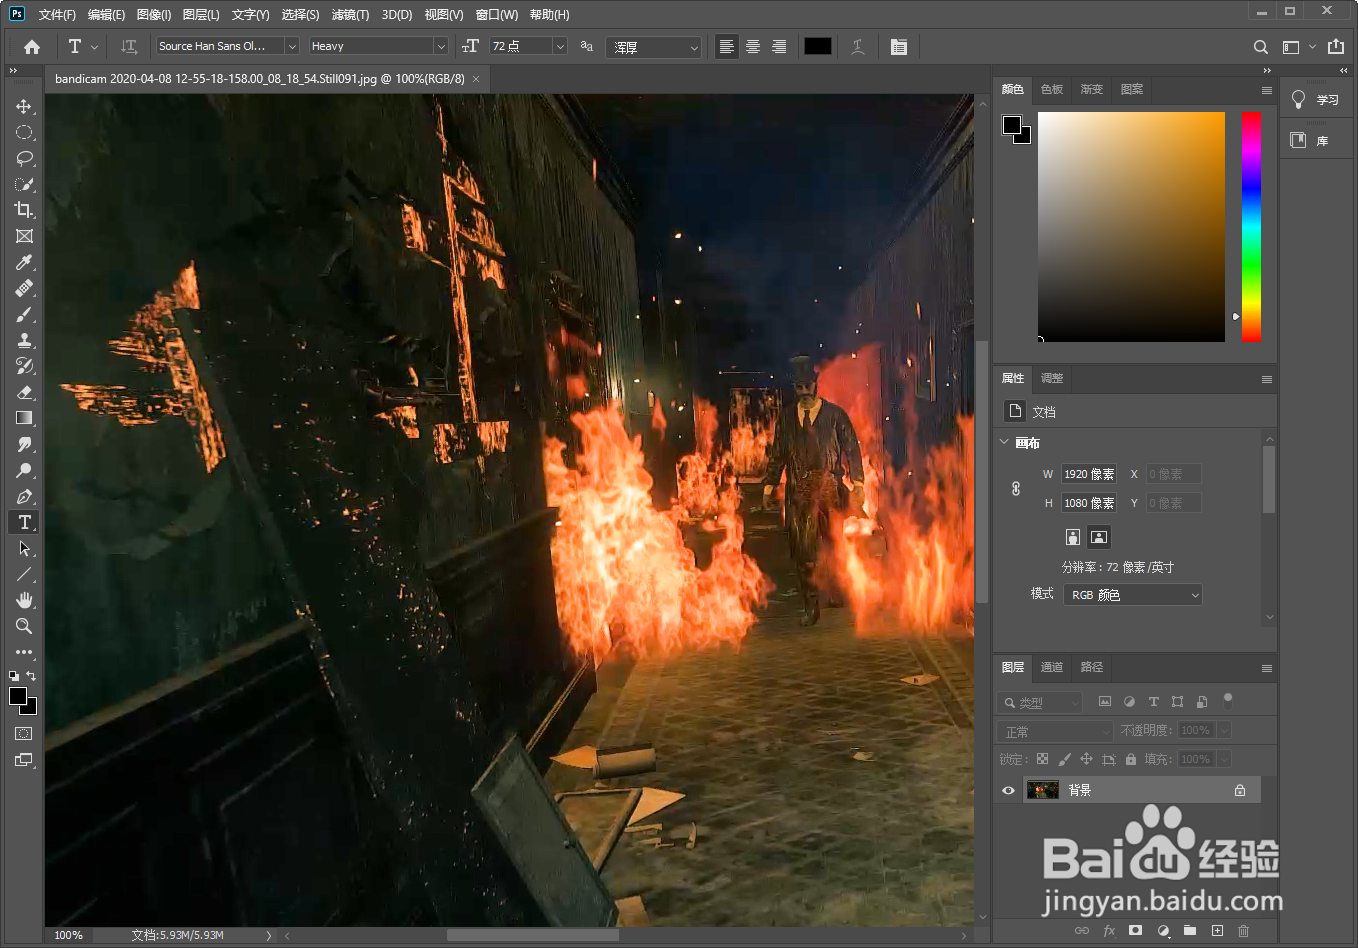Toggle the Character and Paragraph panels icon
The height and width of the screenshot is (948, 1358).
(x=899, y=47)
